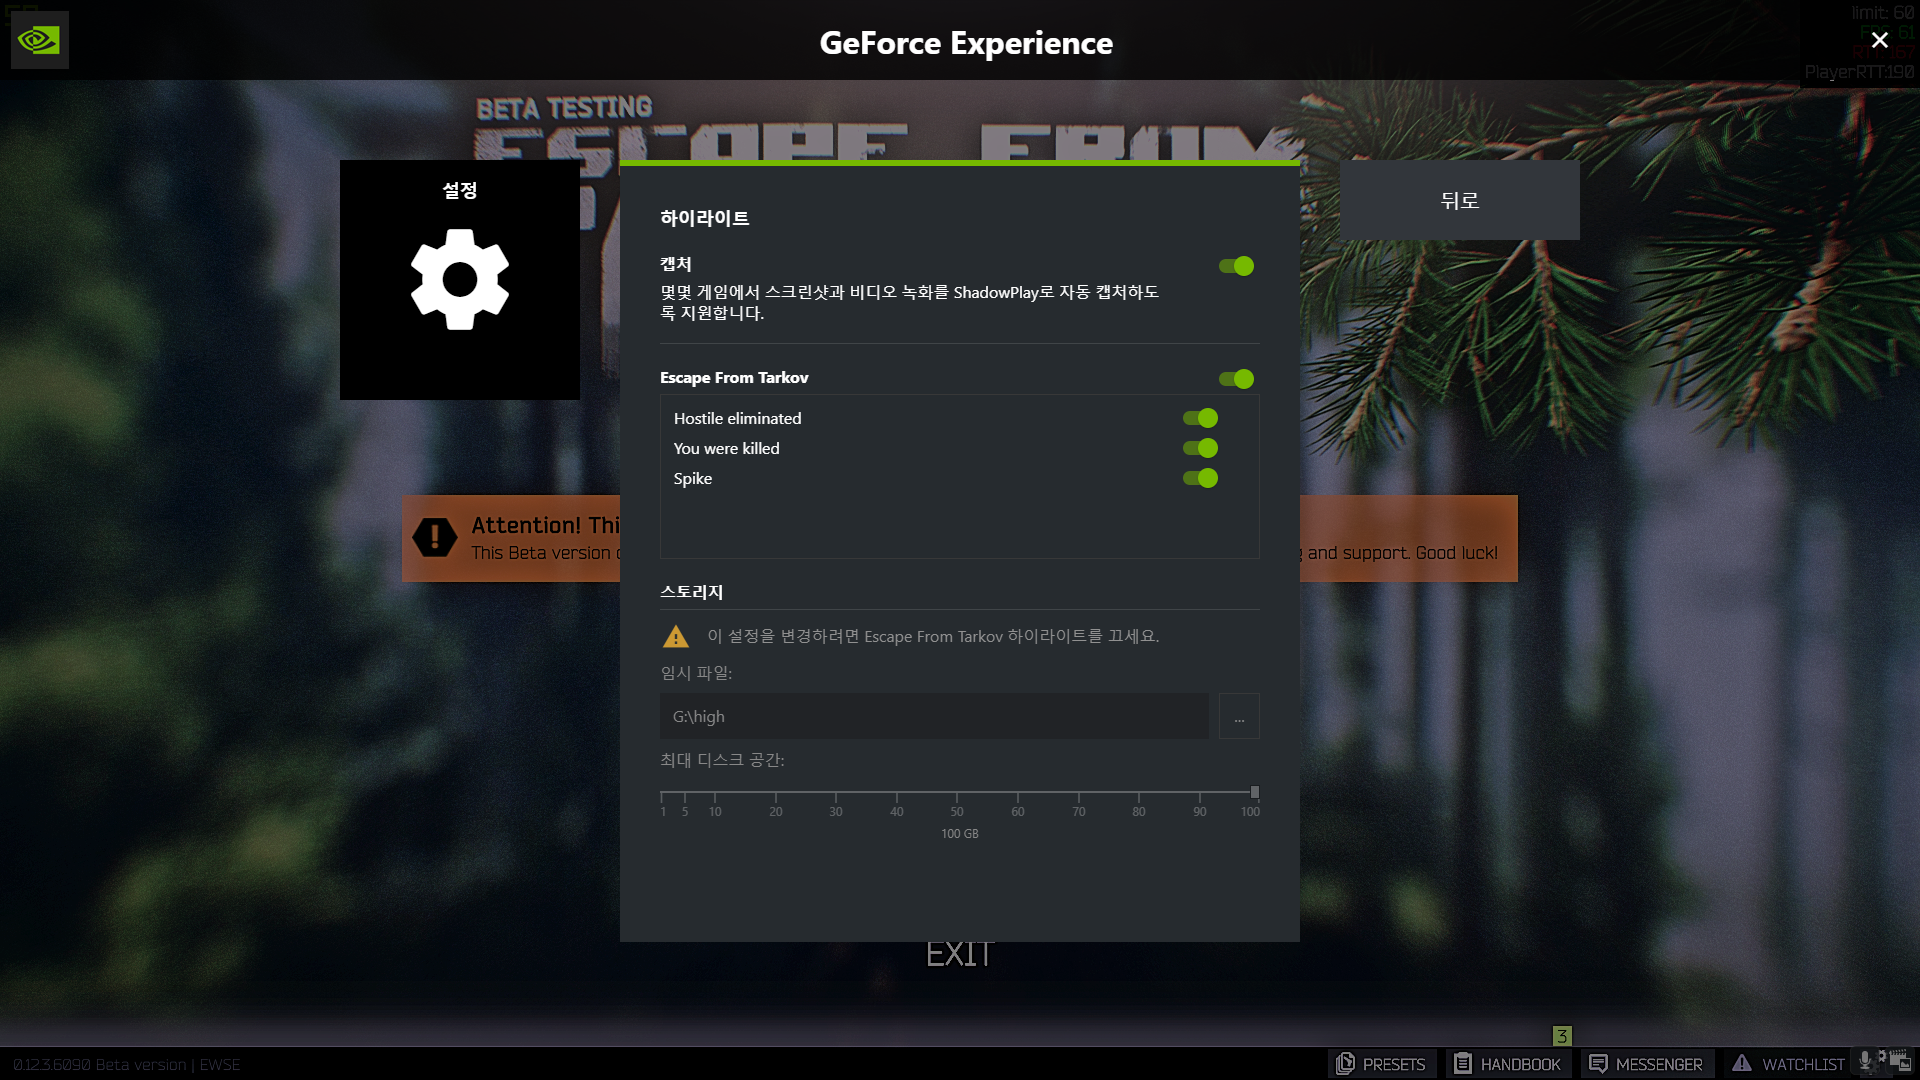Disable the Spike highlight switch
This screenshot has width=1920, height=1080.
(x=1200, y=478)
